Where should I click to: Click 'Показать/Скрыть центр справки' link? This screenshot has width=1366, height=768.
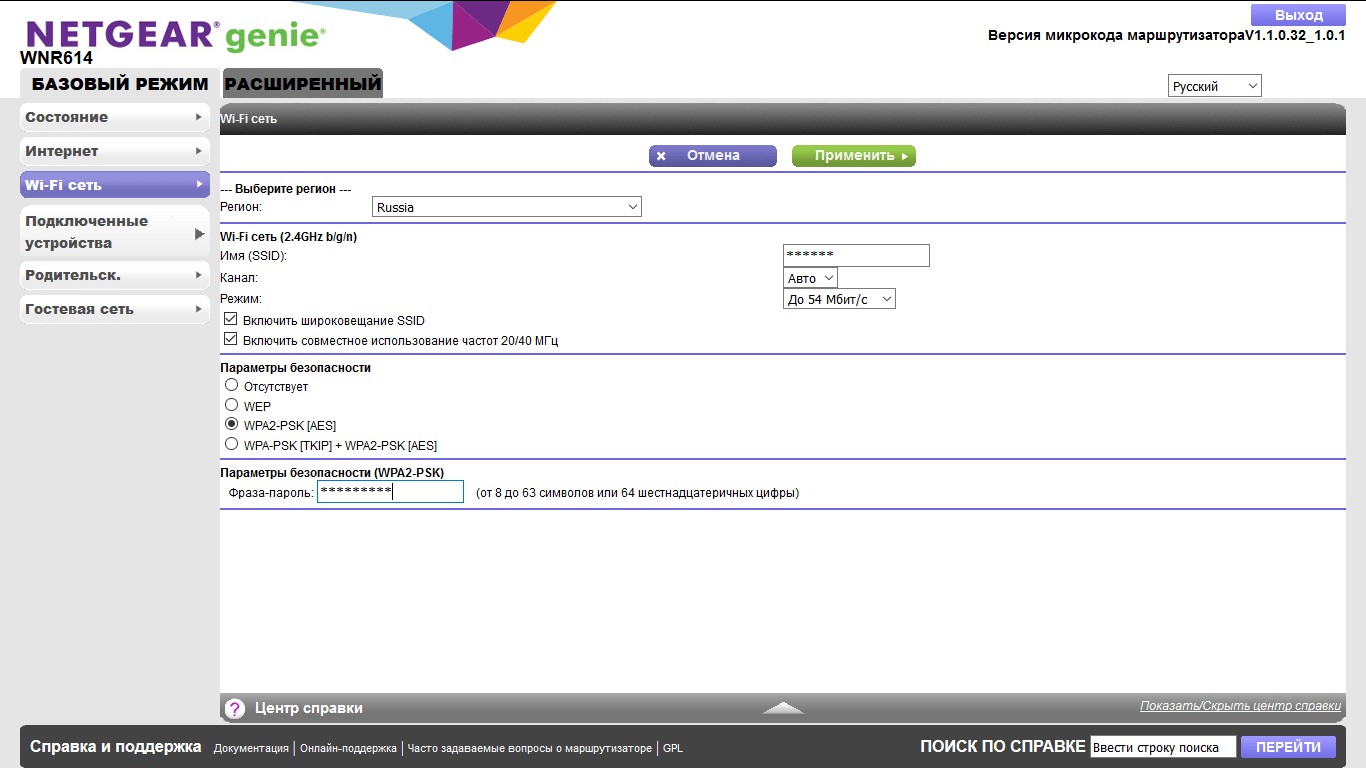(1240, 706)
